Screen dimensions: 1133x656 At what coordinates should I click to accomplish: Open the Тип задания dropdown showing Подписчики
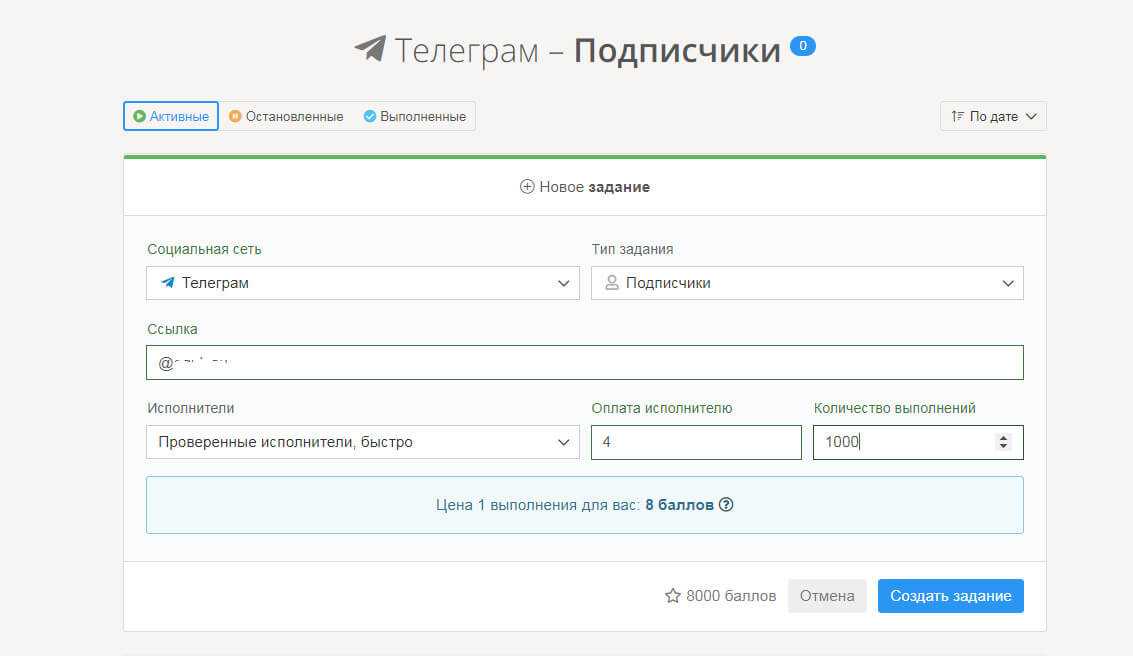(807, 283)
